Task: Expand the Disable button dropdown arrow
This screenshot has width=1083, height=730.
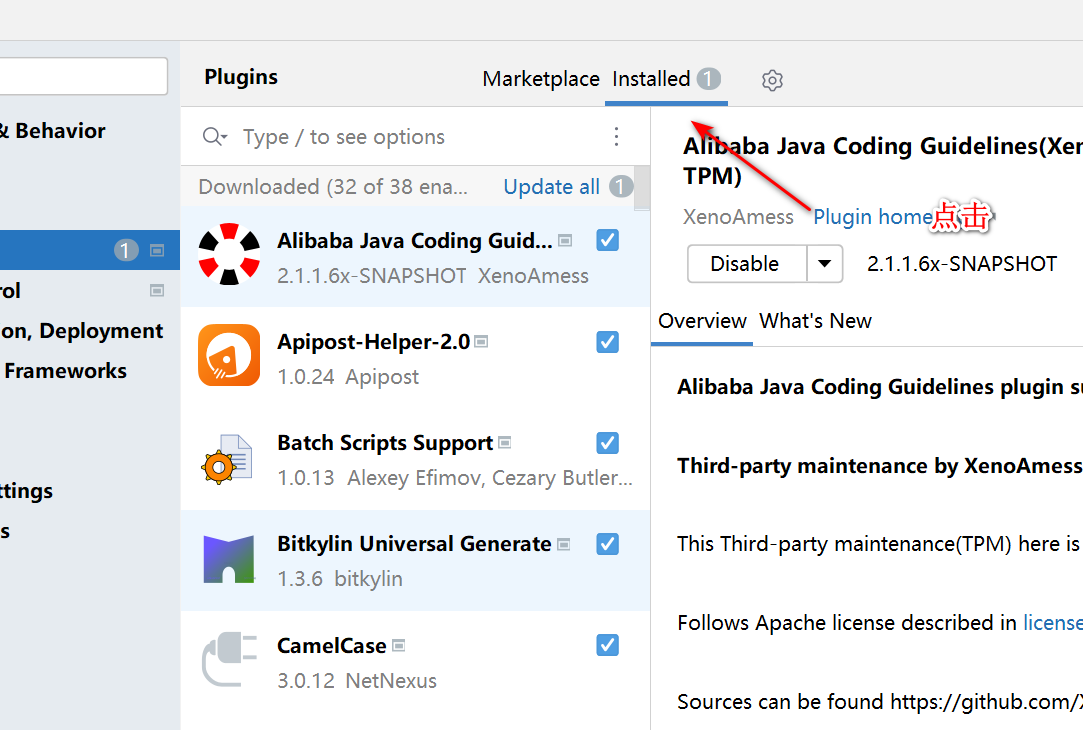Action: (824, 264)
